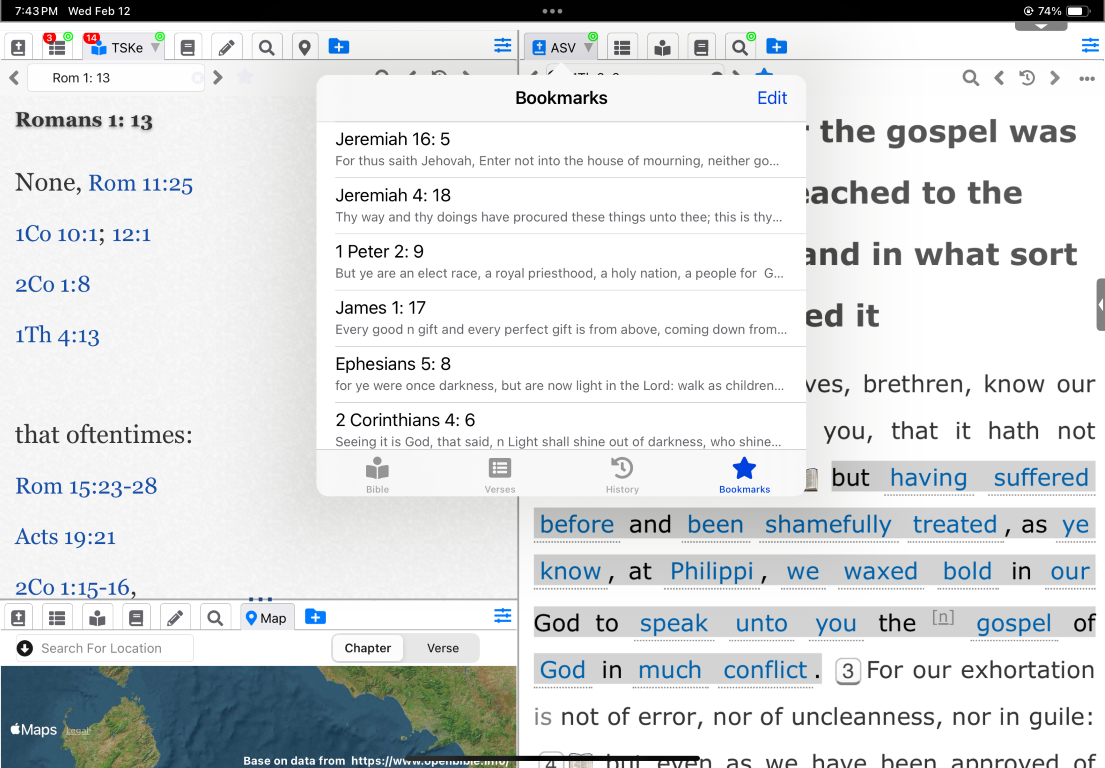Image resolution: width=1105 pixels, height=768 pixels.
Task: Open the settings sliders in the map pane
Action: [x=502, y=616]
